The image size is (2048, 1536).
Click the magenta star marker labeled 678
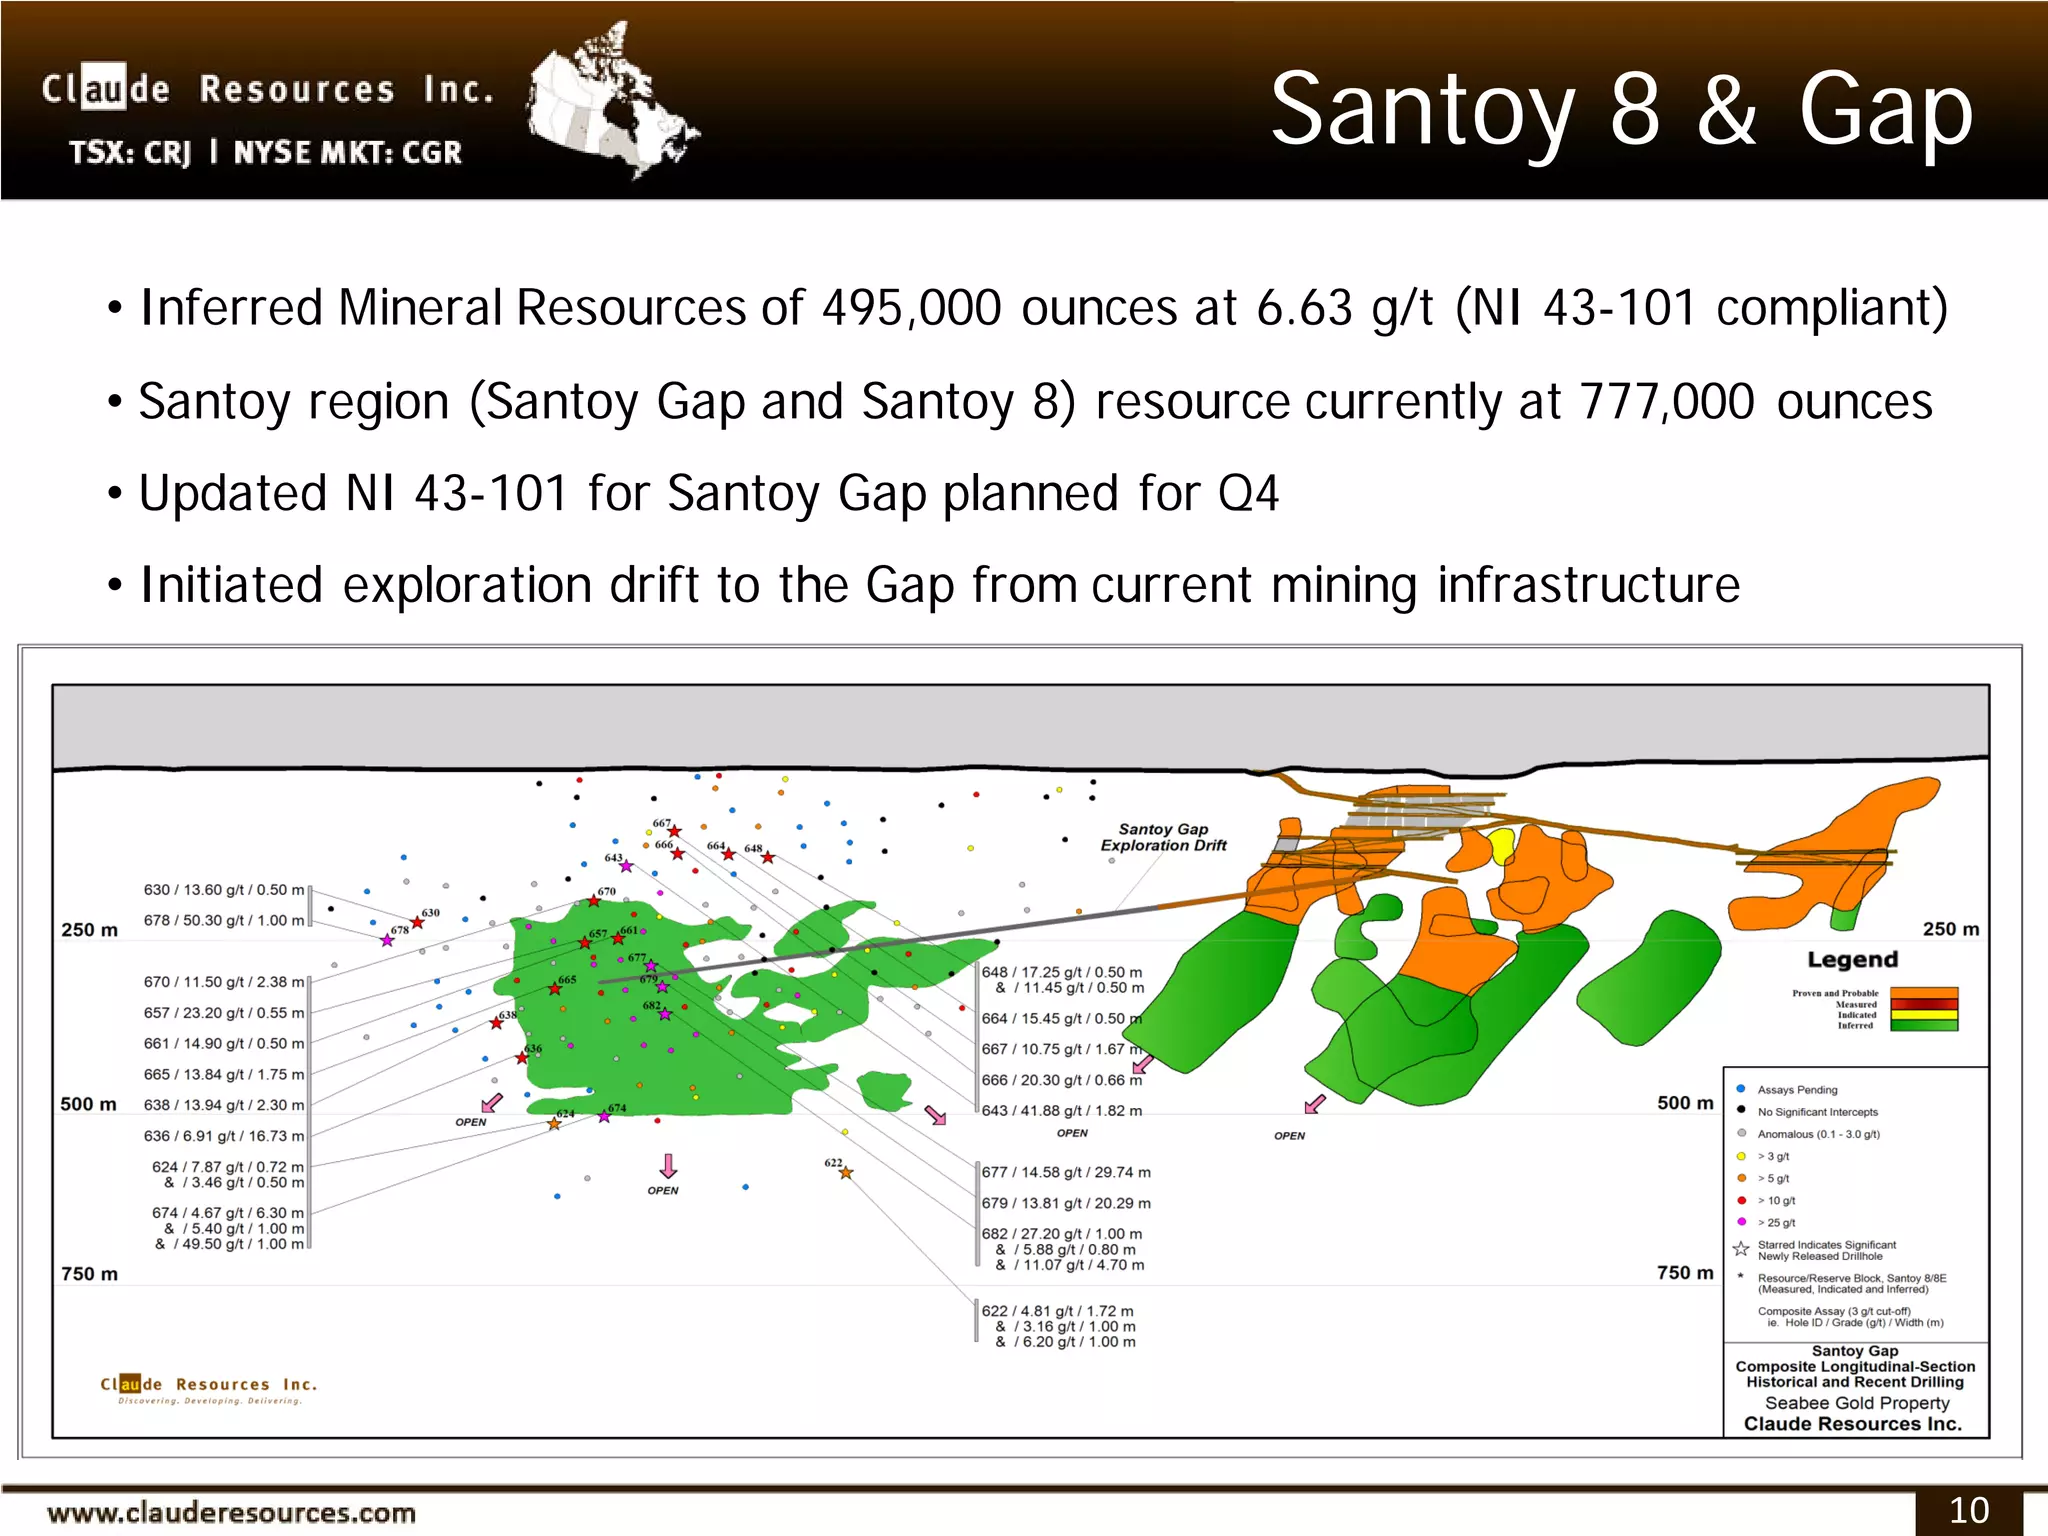pyautogui.click(x=387, y=940)
